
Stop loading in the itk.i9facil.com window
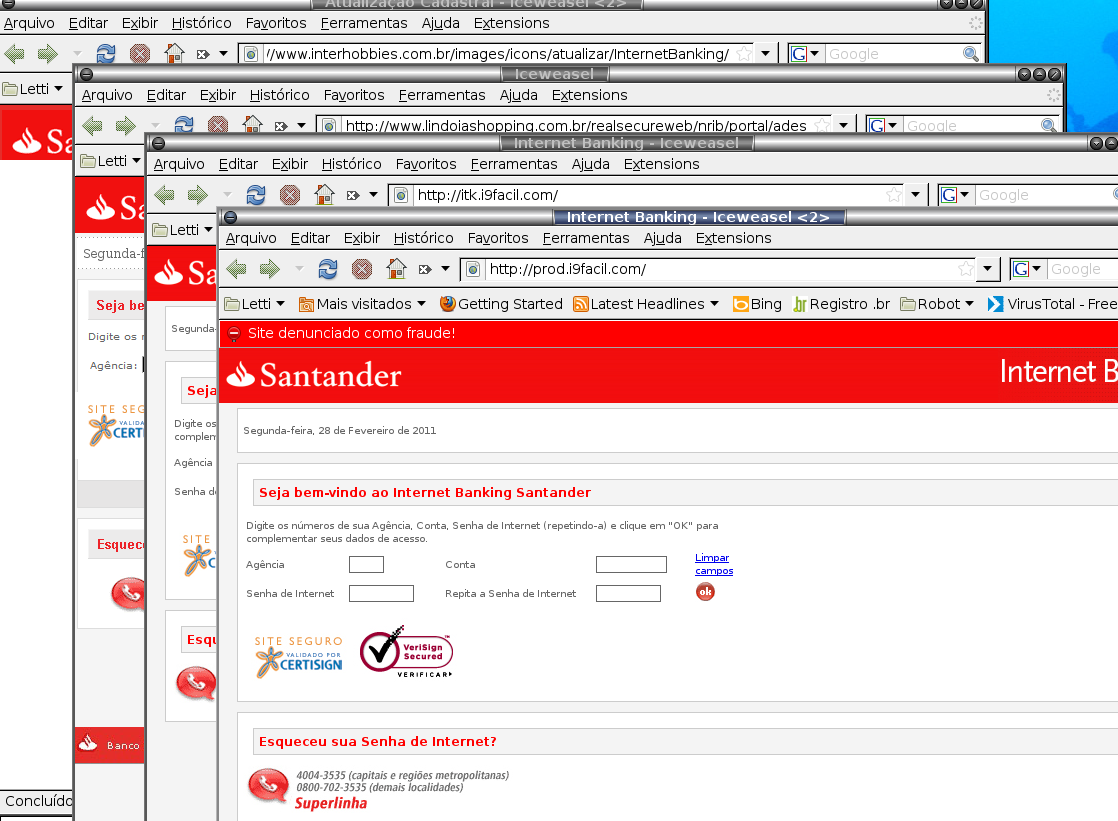coord(289,195)
